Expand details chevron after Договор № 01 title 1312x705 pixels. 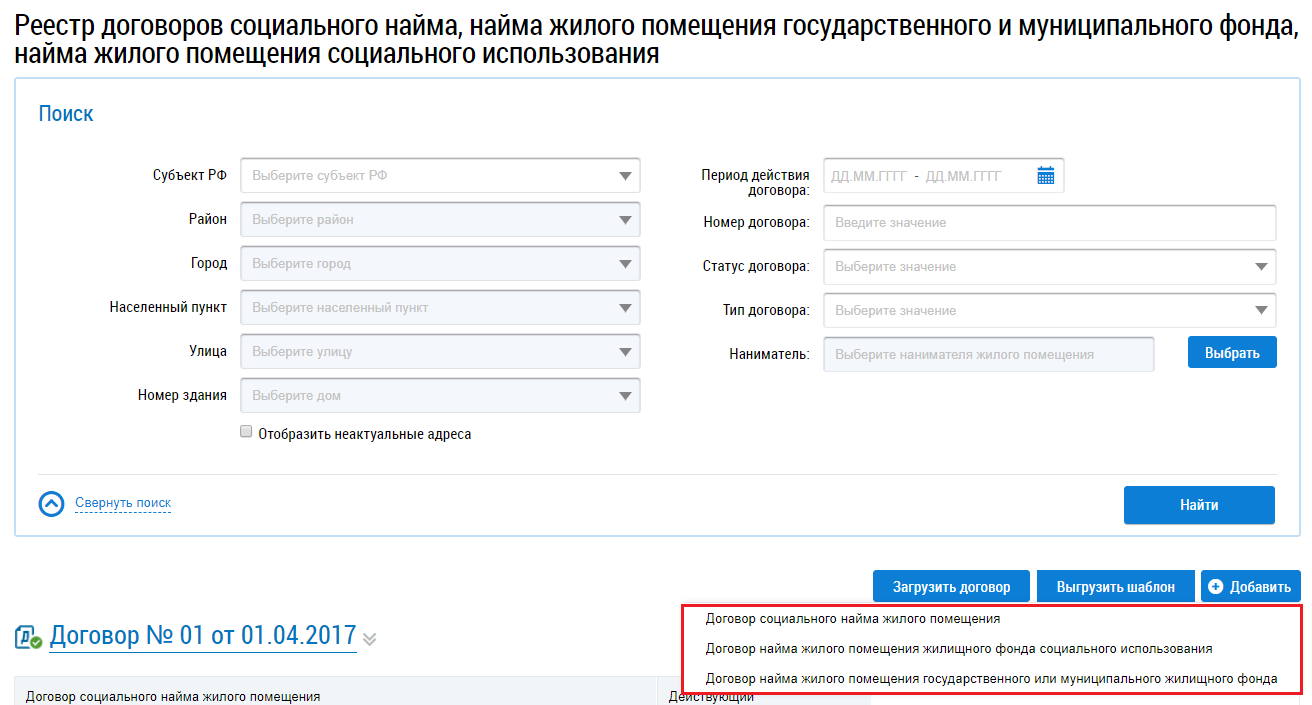click(x=370, y=638)
